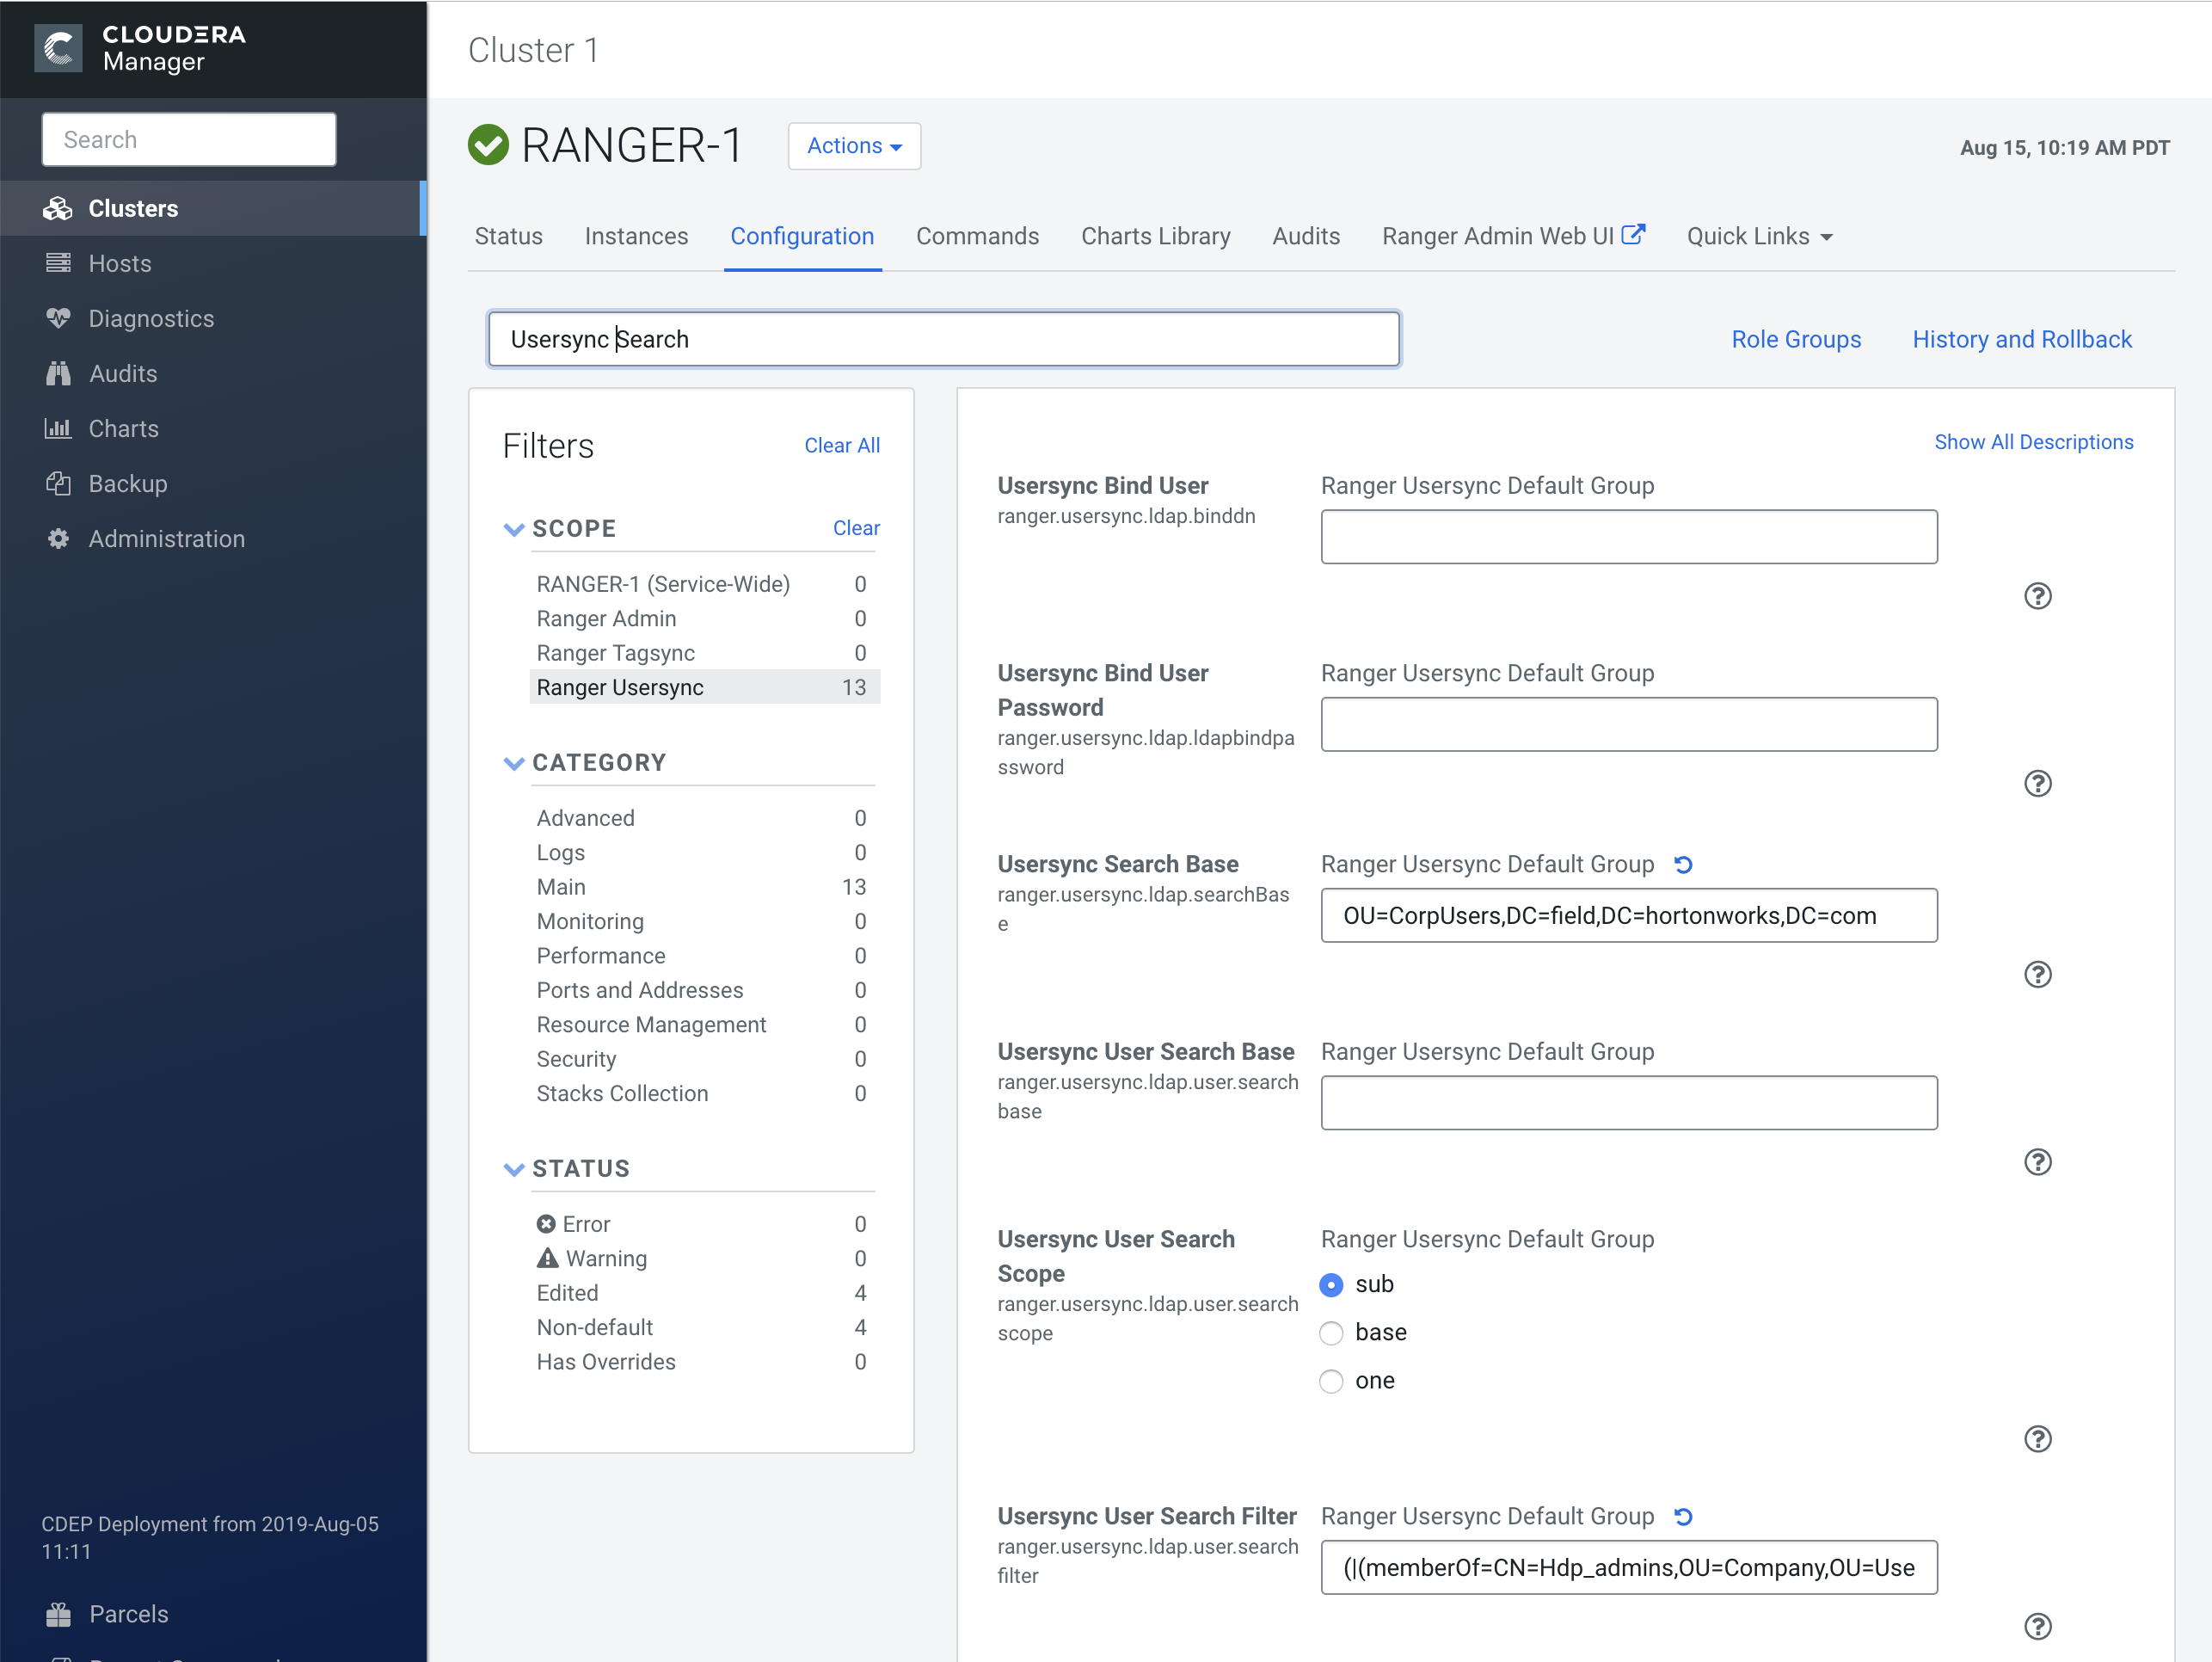
Task: Open the Charts Library tab
Action: tap(1155, 237)
